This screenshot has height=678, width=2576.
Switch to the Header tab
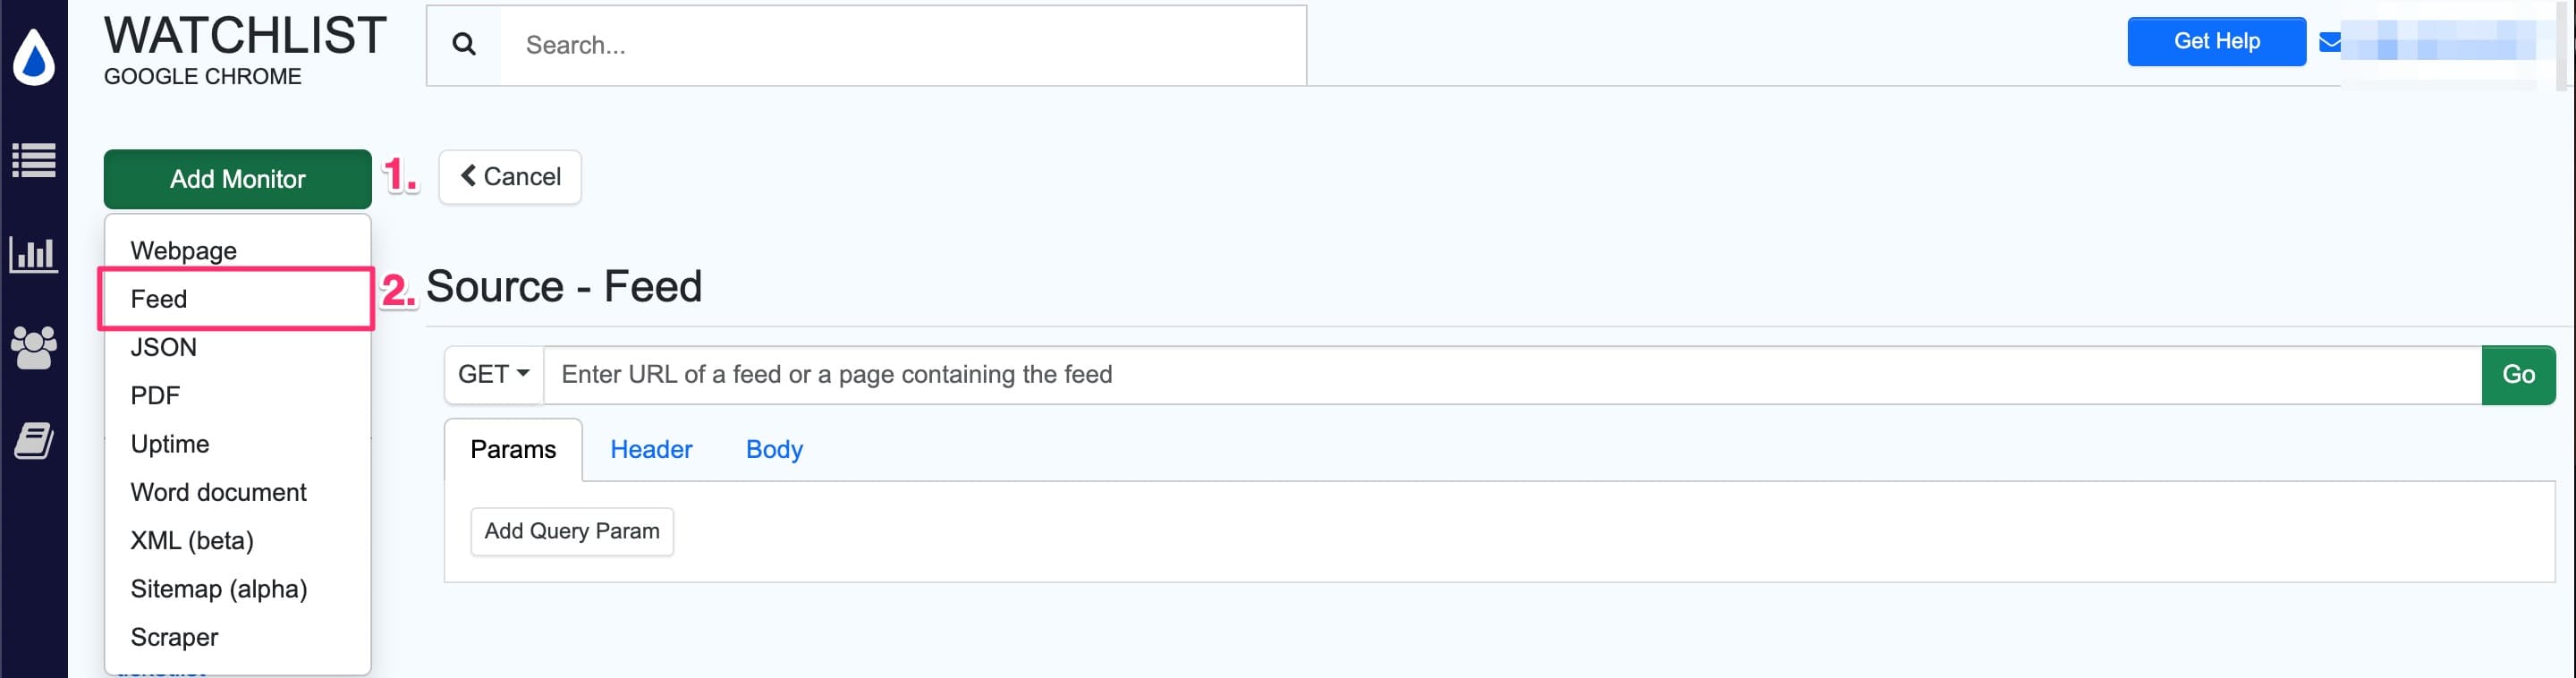click(x=651, y=449)
